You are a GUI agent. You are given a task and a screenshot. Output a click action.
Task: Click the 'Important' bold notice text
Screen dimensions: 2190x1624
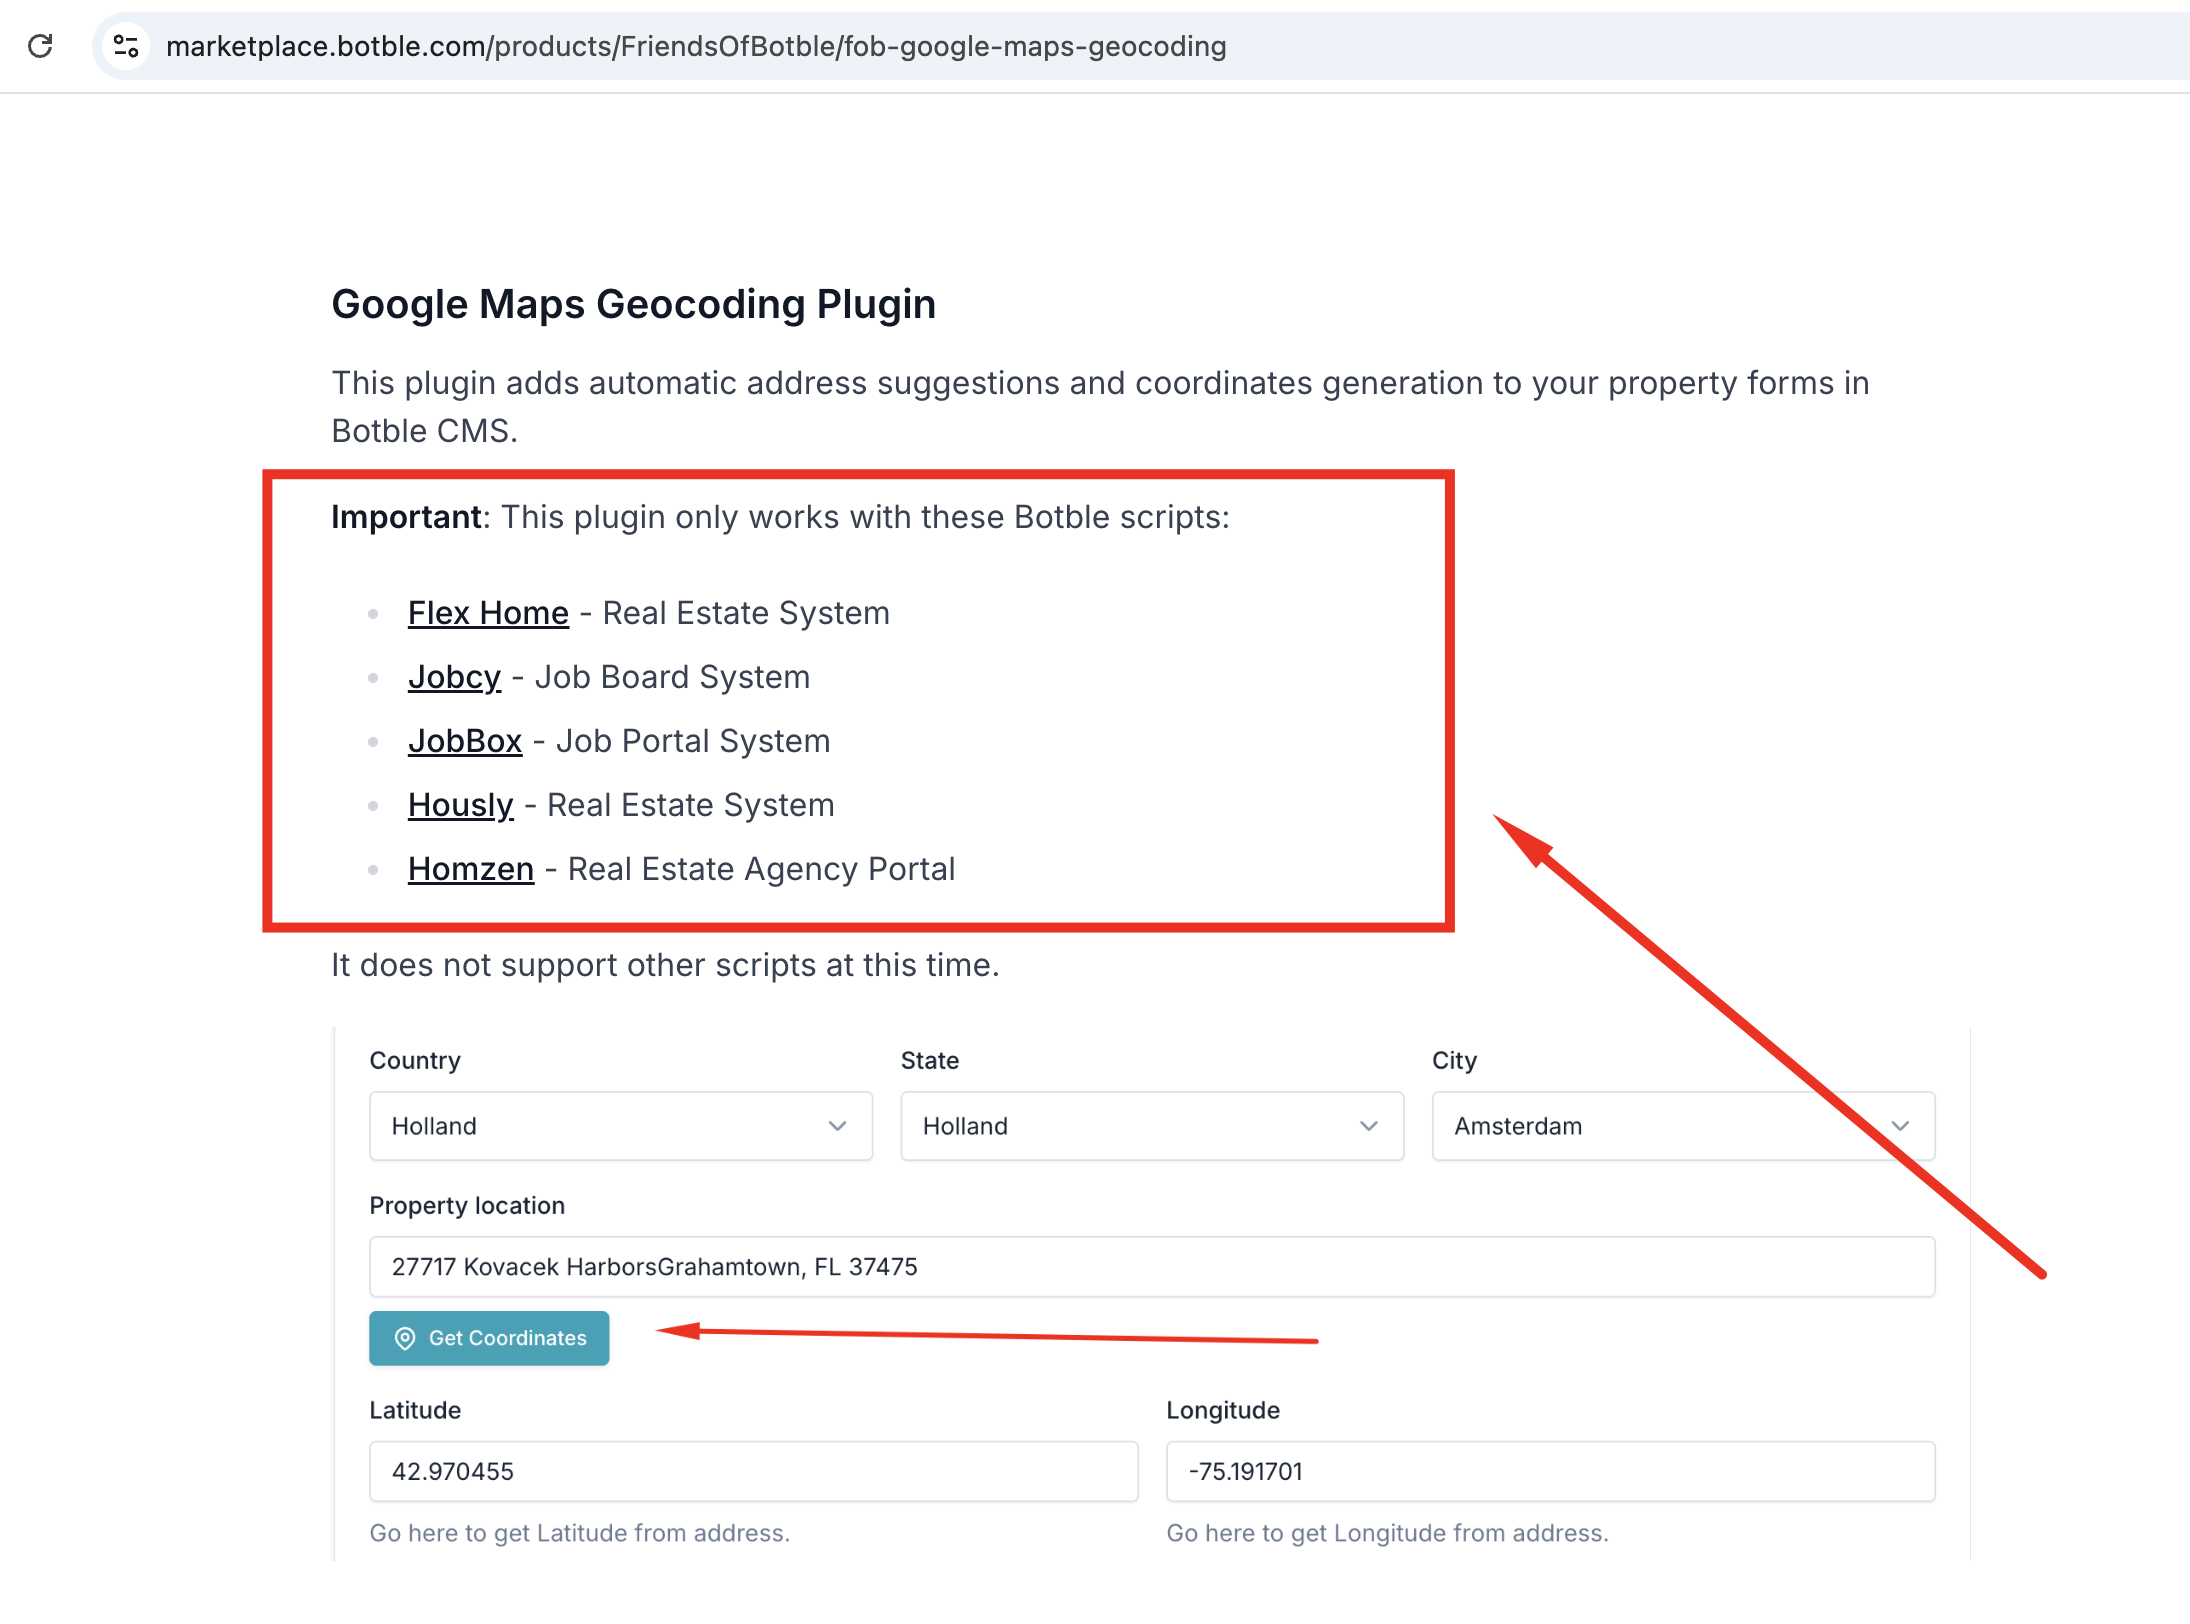[407, 517]
